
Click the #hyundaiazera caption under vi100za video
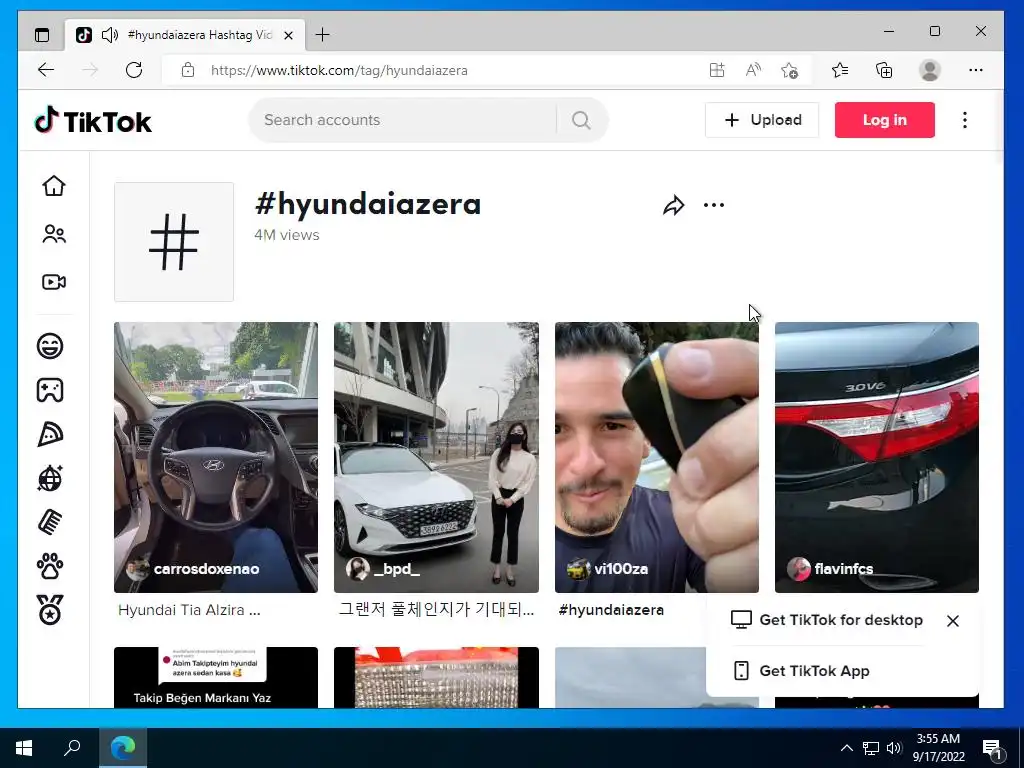(611, 610)
